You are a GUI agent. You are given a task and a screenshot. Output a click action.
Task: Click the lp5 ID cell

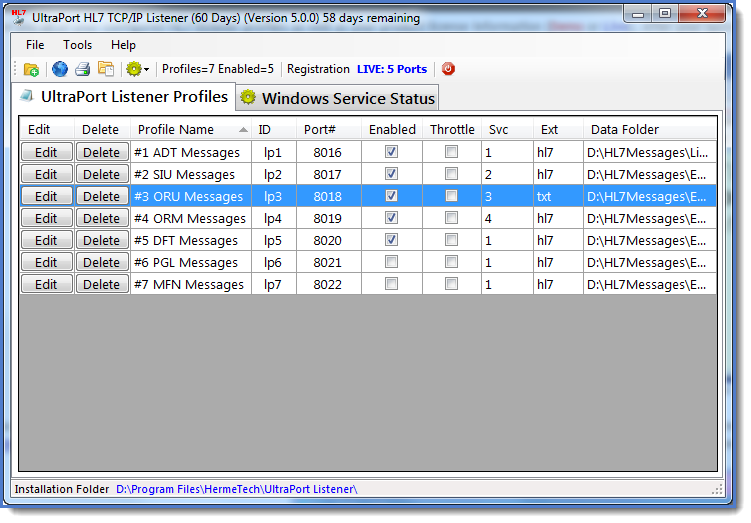(273, 241)
